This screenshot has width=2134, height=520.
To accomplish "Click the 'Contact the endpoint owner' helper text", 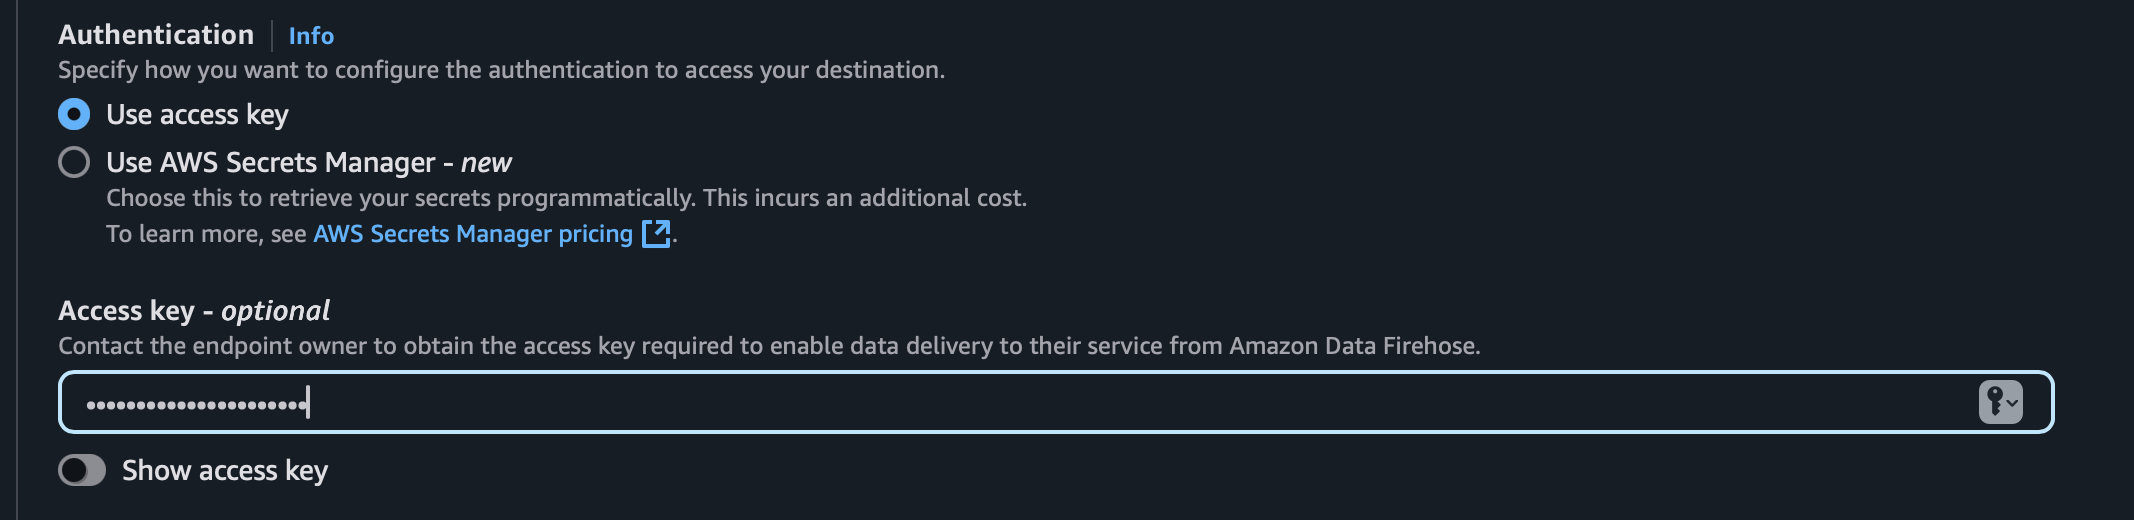I will coord(769,346).
